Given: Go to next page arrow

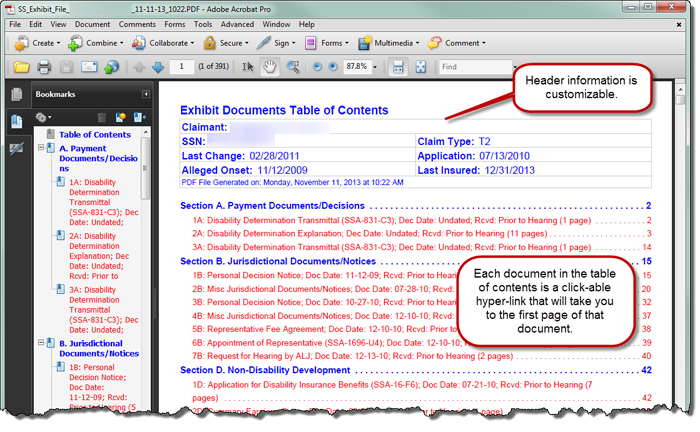Looking at the screenshot, I should pyautogui.click(x=158, y=67).
